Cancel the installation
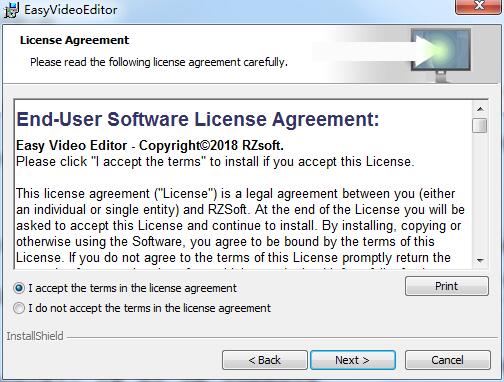 pos(447,360)
